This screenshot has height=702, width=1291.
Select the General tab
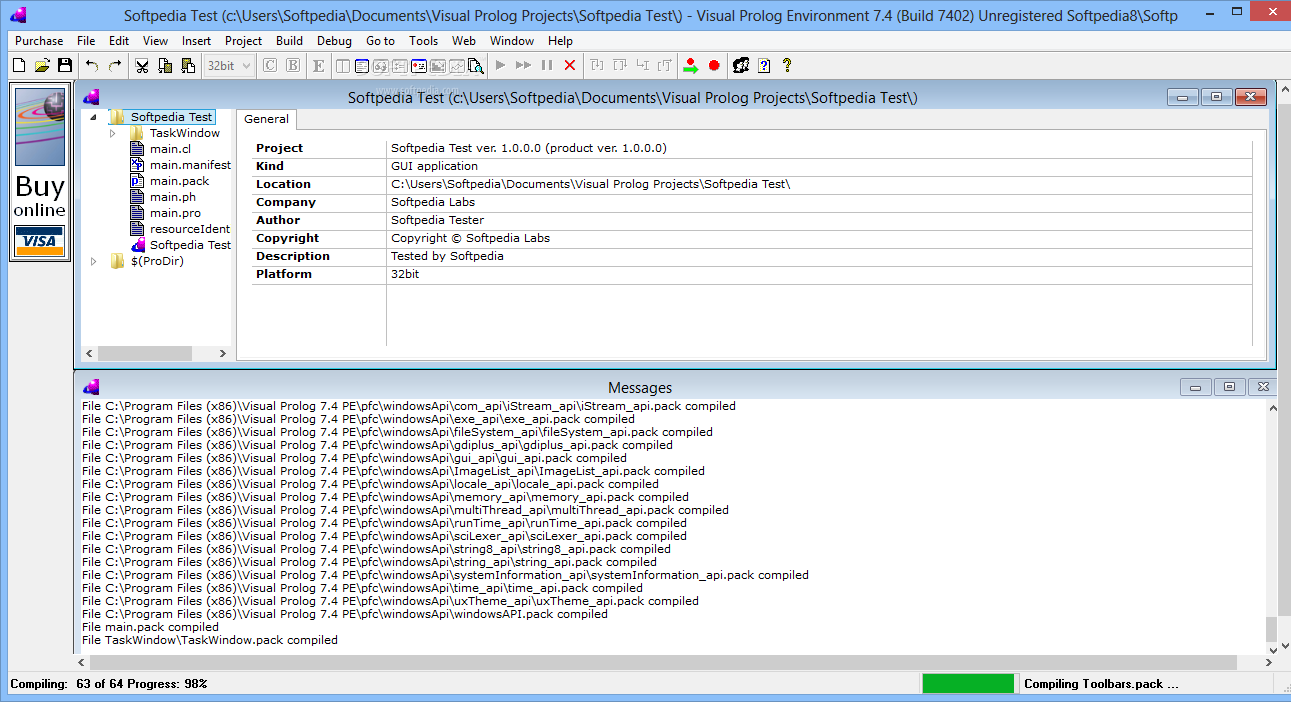point(266,118)
